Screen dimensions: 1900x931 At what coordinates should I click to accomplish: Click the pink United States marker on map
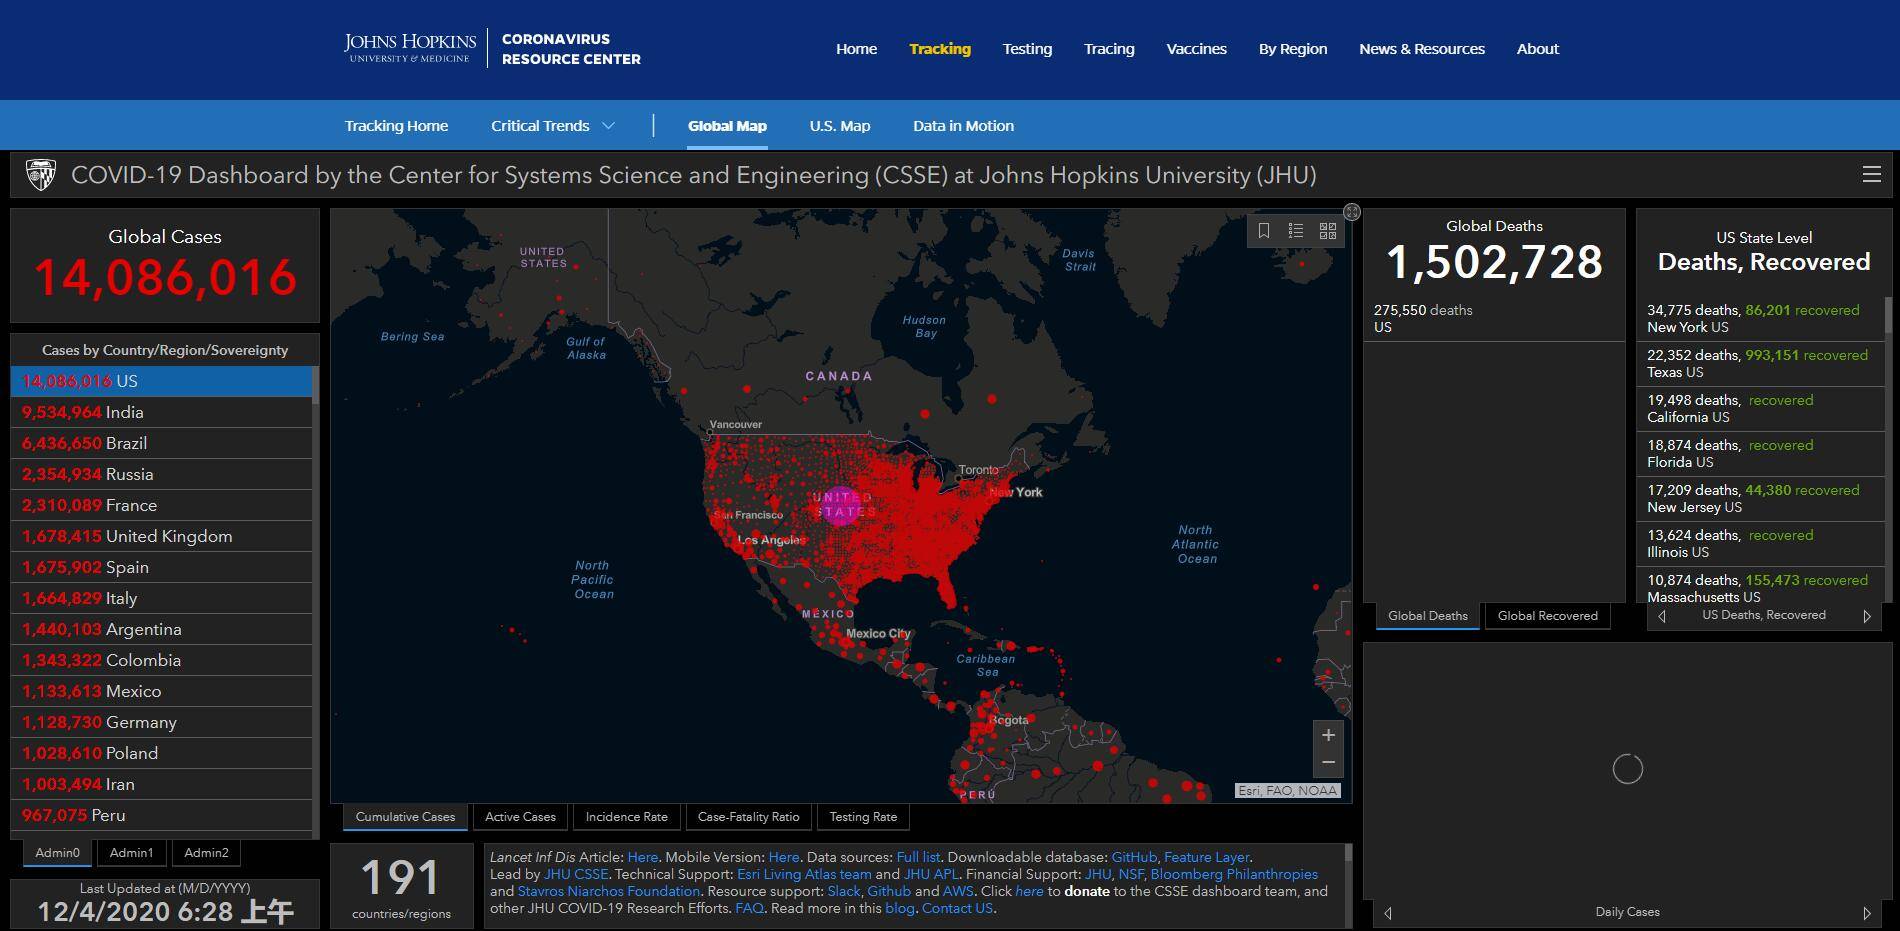[841, 506]
